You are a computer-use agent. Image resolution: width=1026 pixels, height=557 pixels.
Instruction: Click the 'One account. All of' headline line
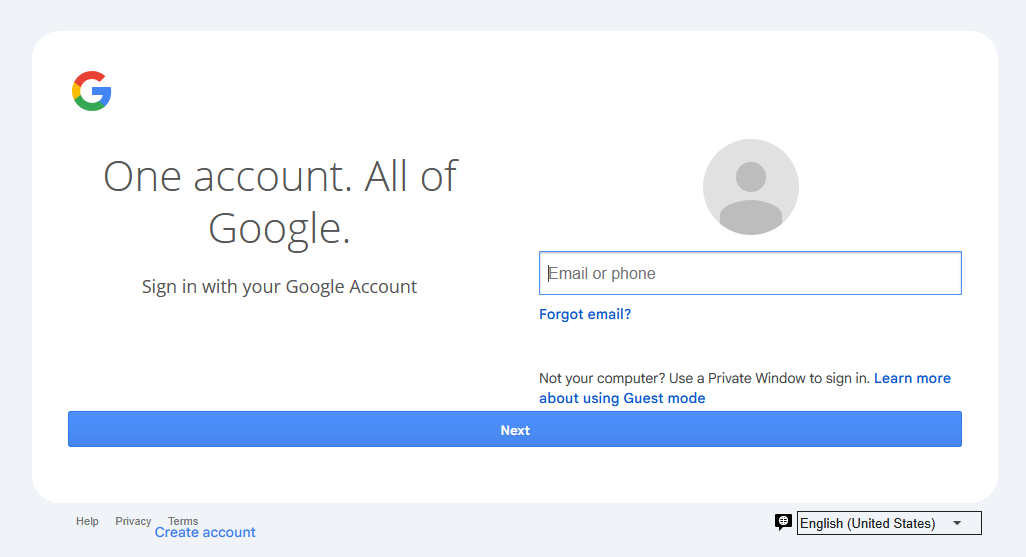click(x=280, y=176)
